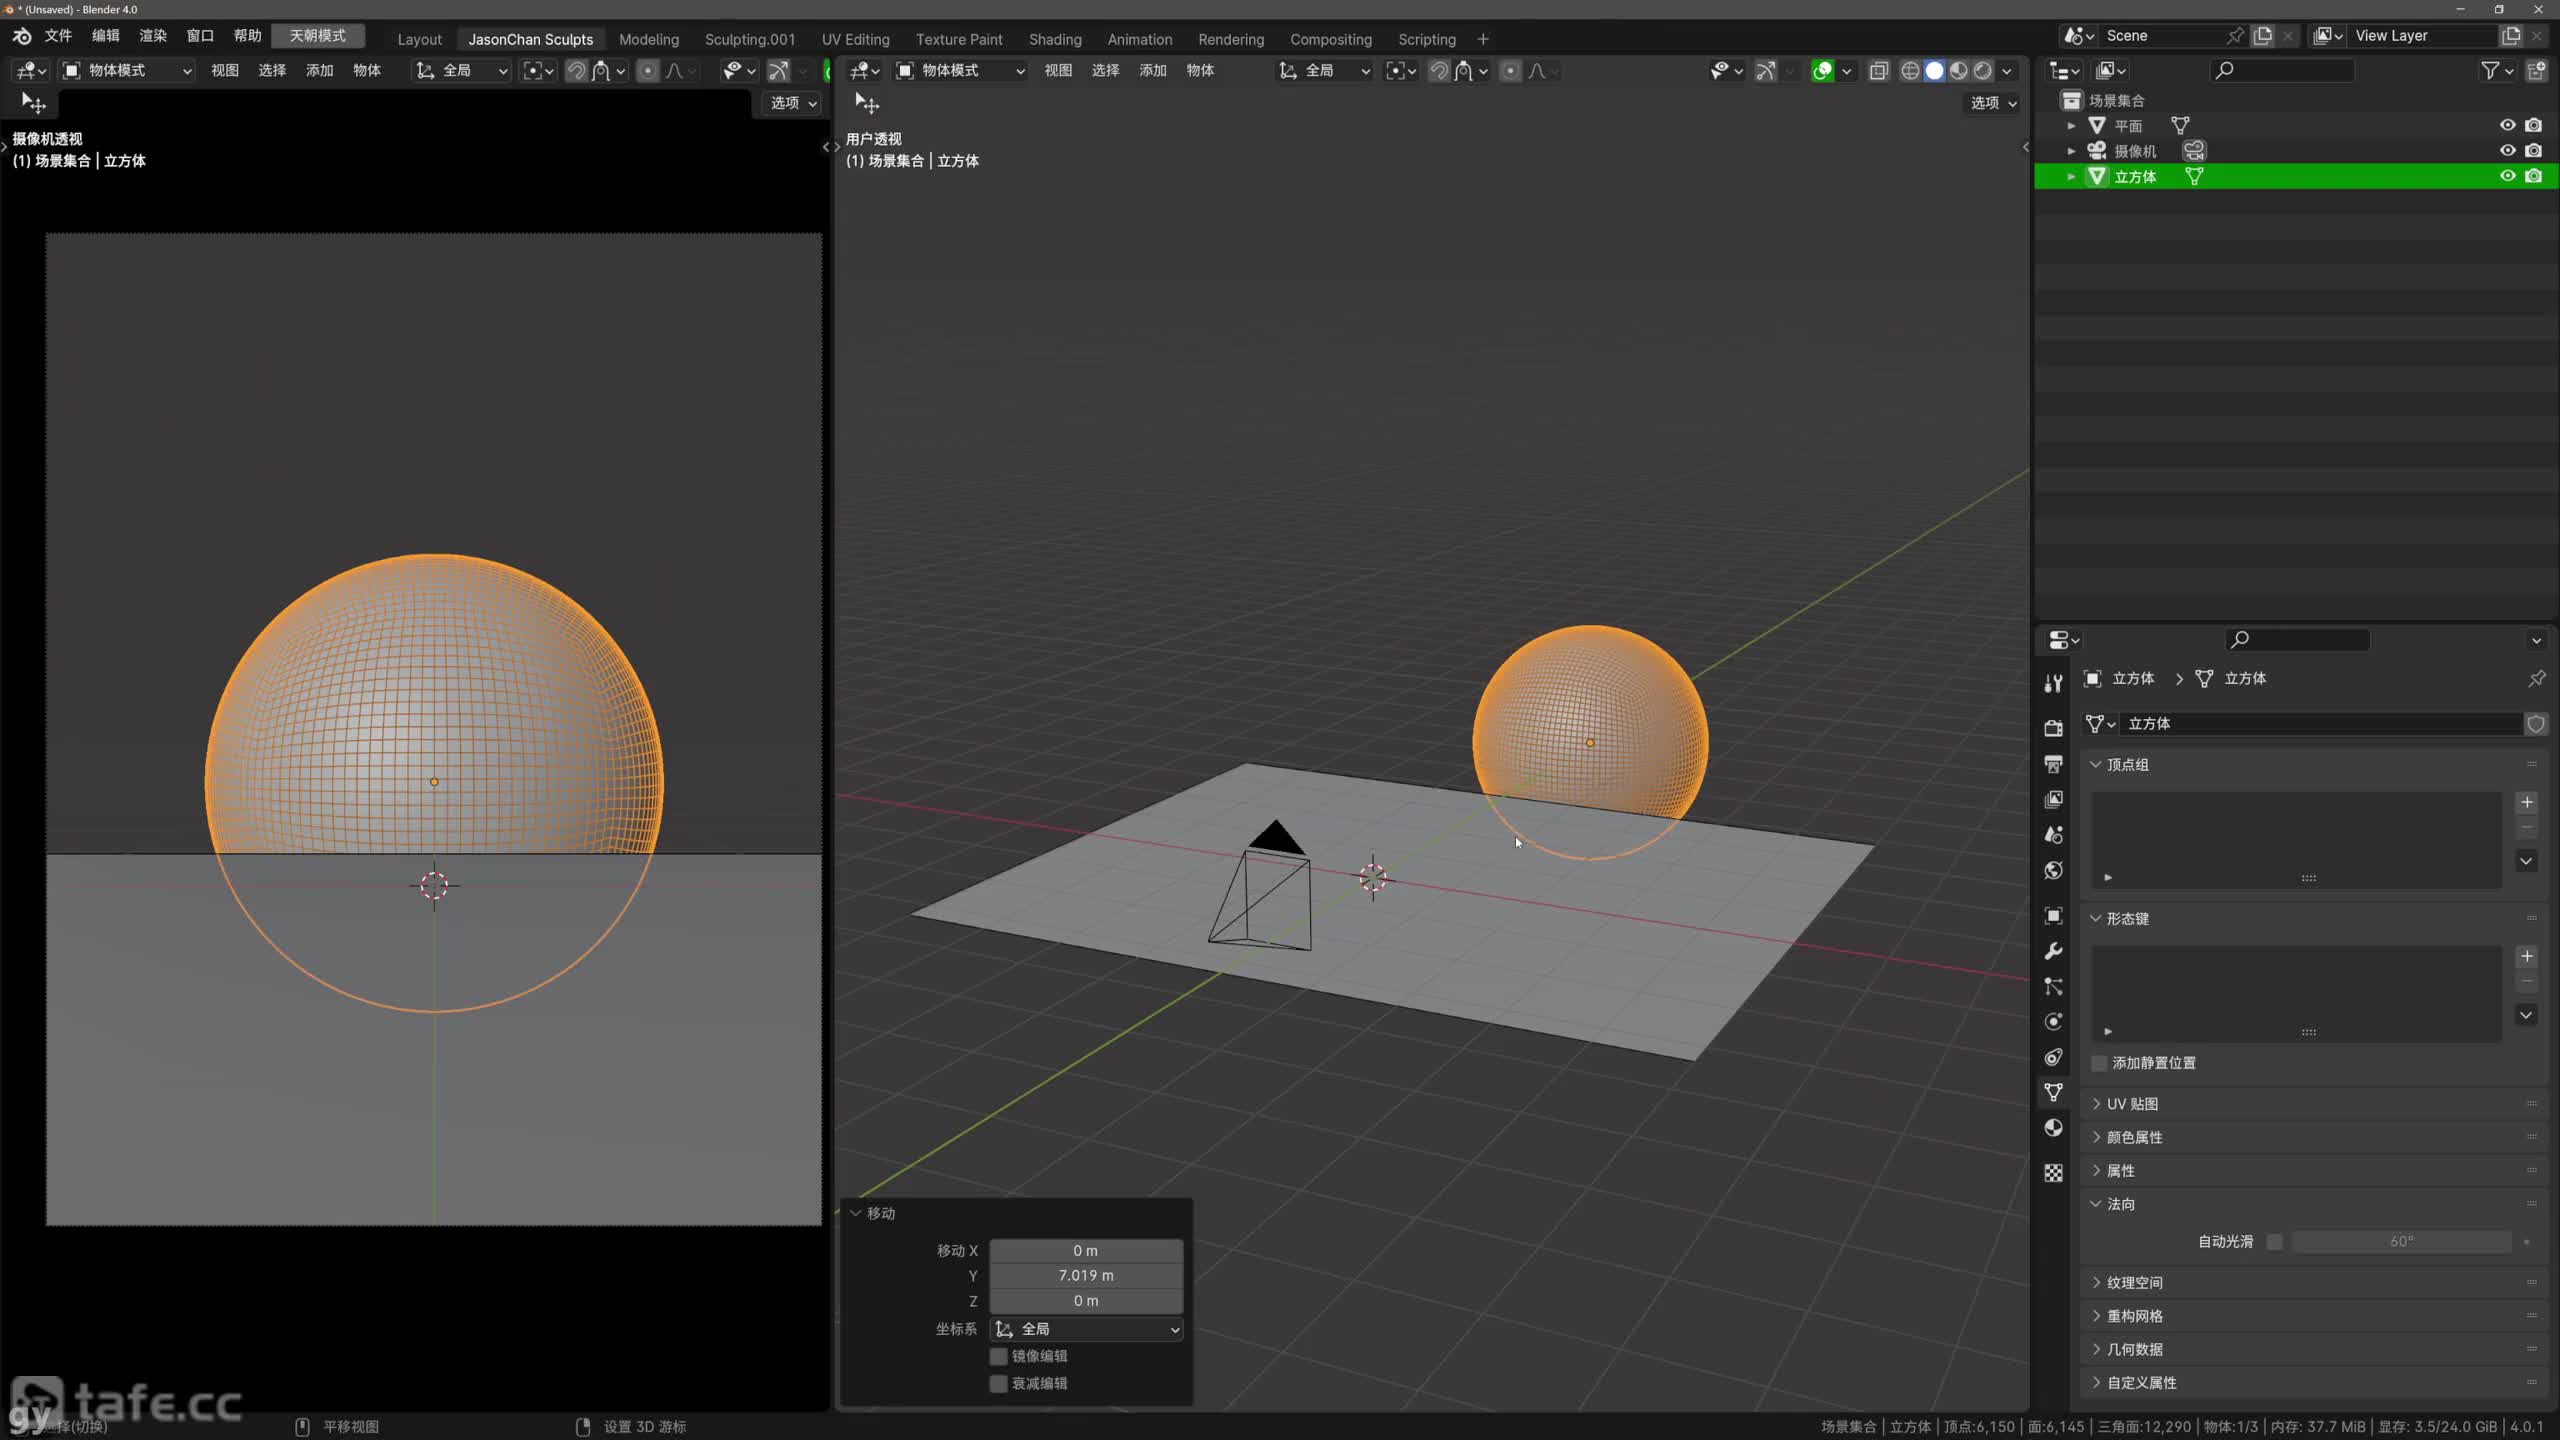Viewport: 2560px width, 1440px height.
Task: Open the Scene properties tab
Action: click(x=2053, y=835)
